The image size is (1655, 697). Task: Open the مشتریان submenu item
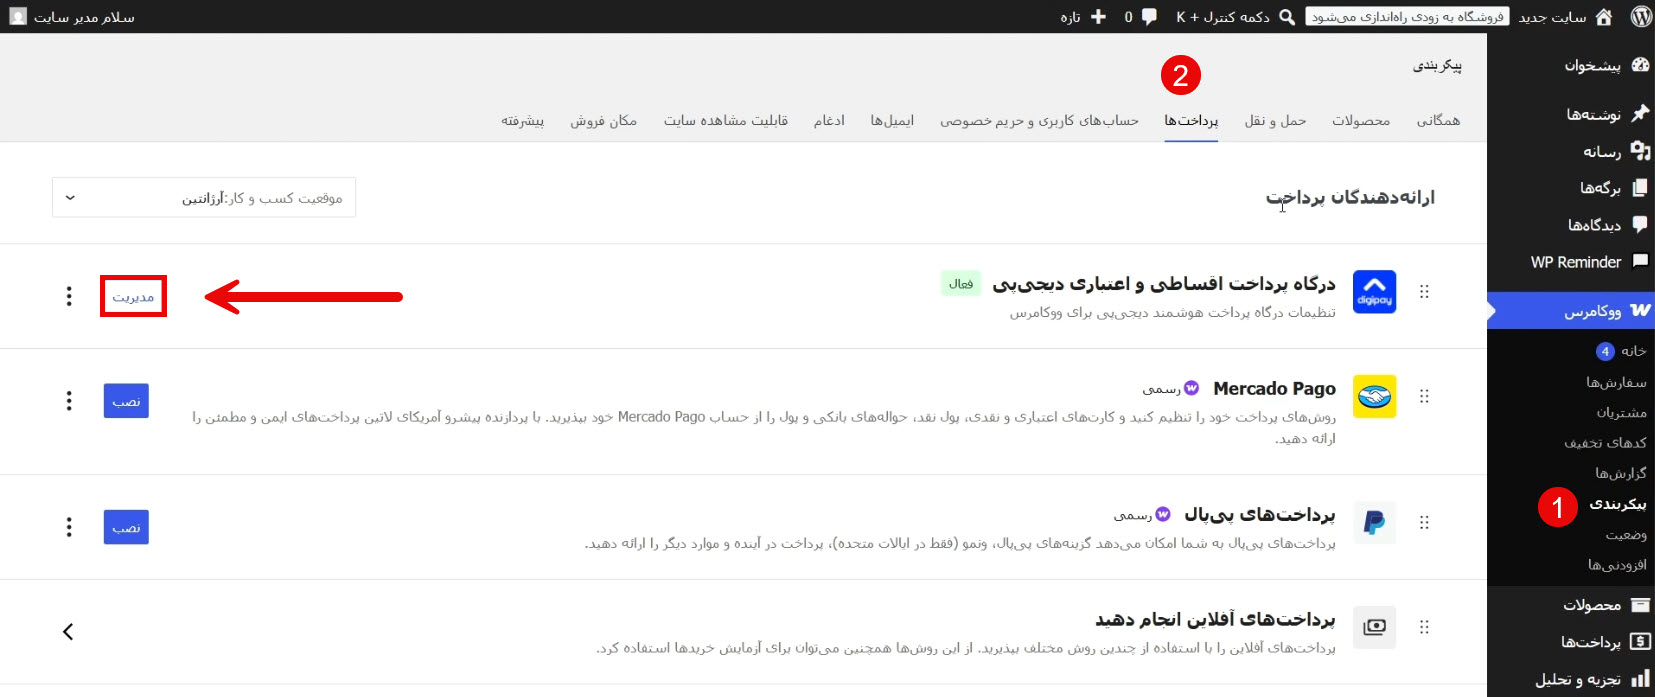tap(1621, 412)
